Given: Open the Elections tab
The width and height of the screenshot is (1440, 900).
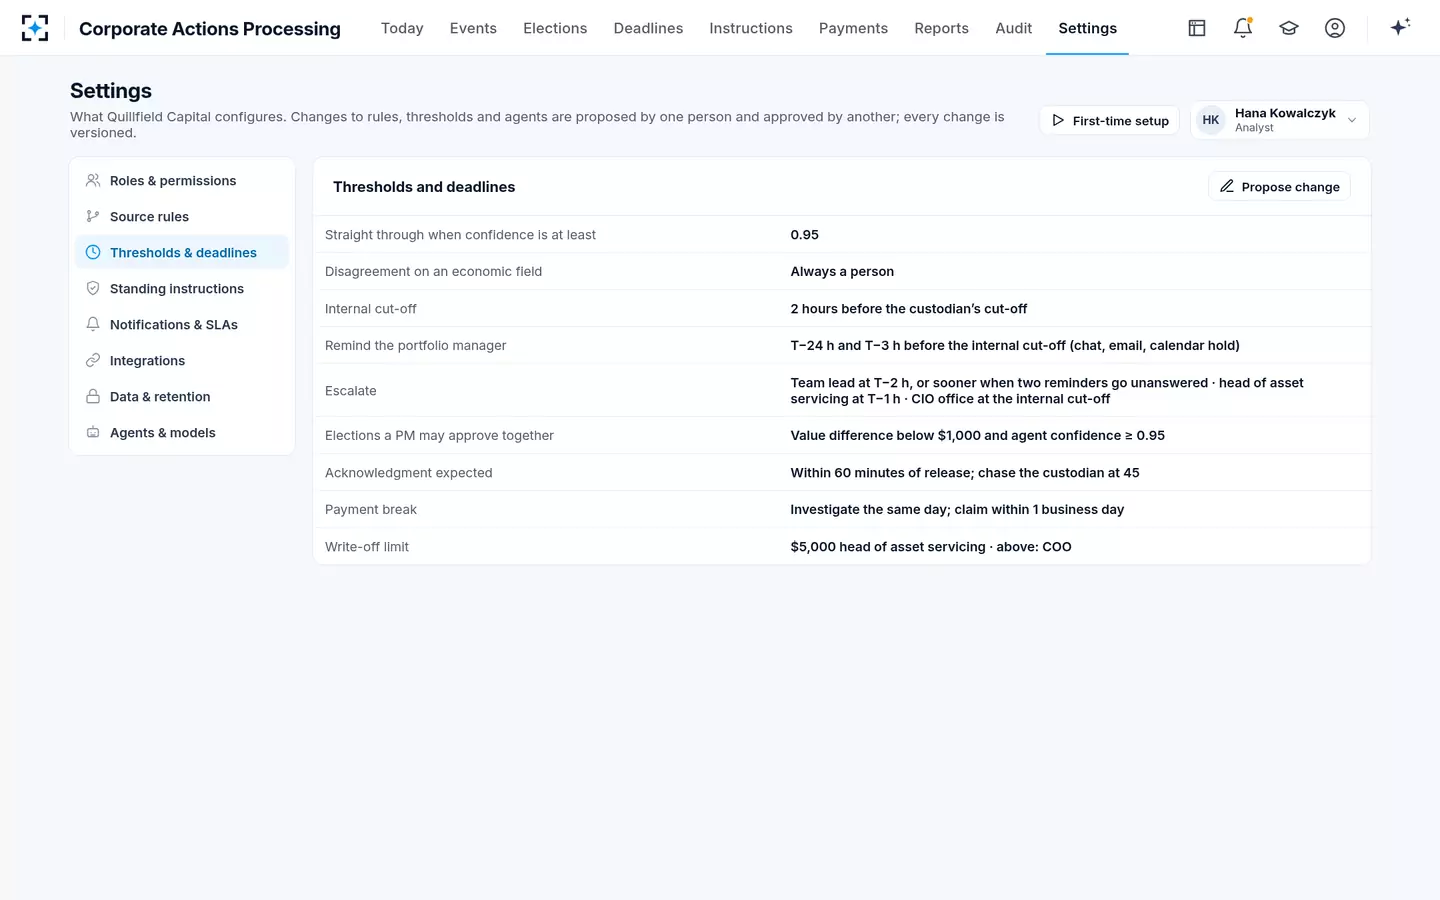Looking at the screenshot, I should pyautogui.click(x=555, y=28).
